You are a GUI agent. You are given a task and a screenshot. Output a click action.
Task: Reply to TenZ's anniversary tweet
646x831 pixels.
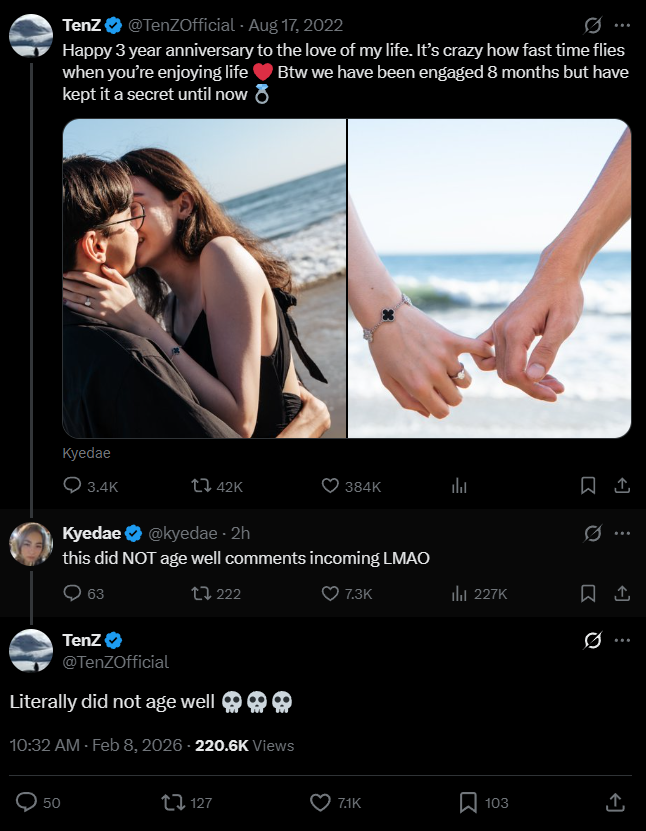click(72, 486)
